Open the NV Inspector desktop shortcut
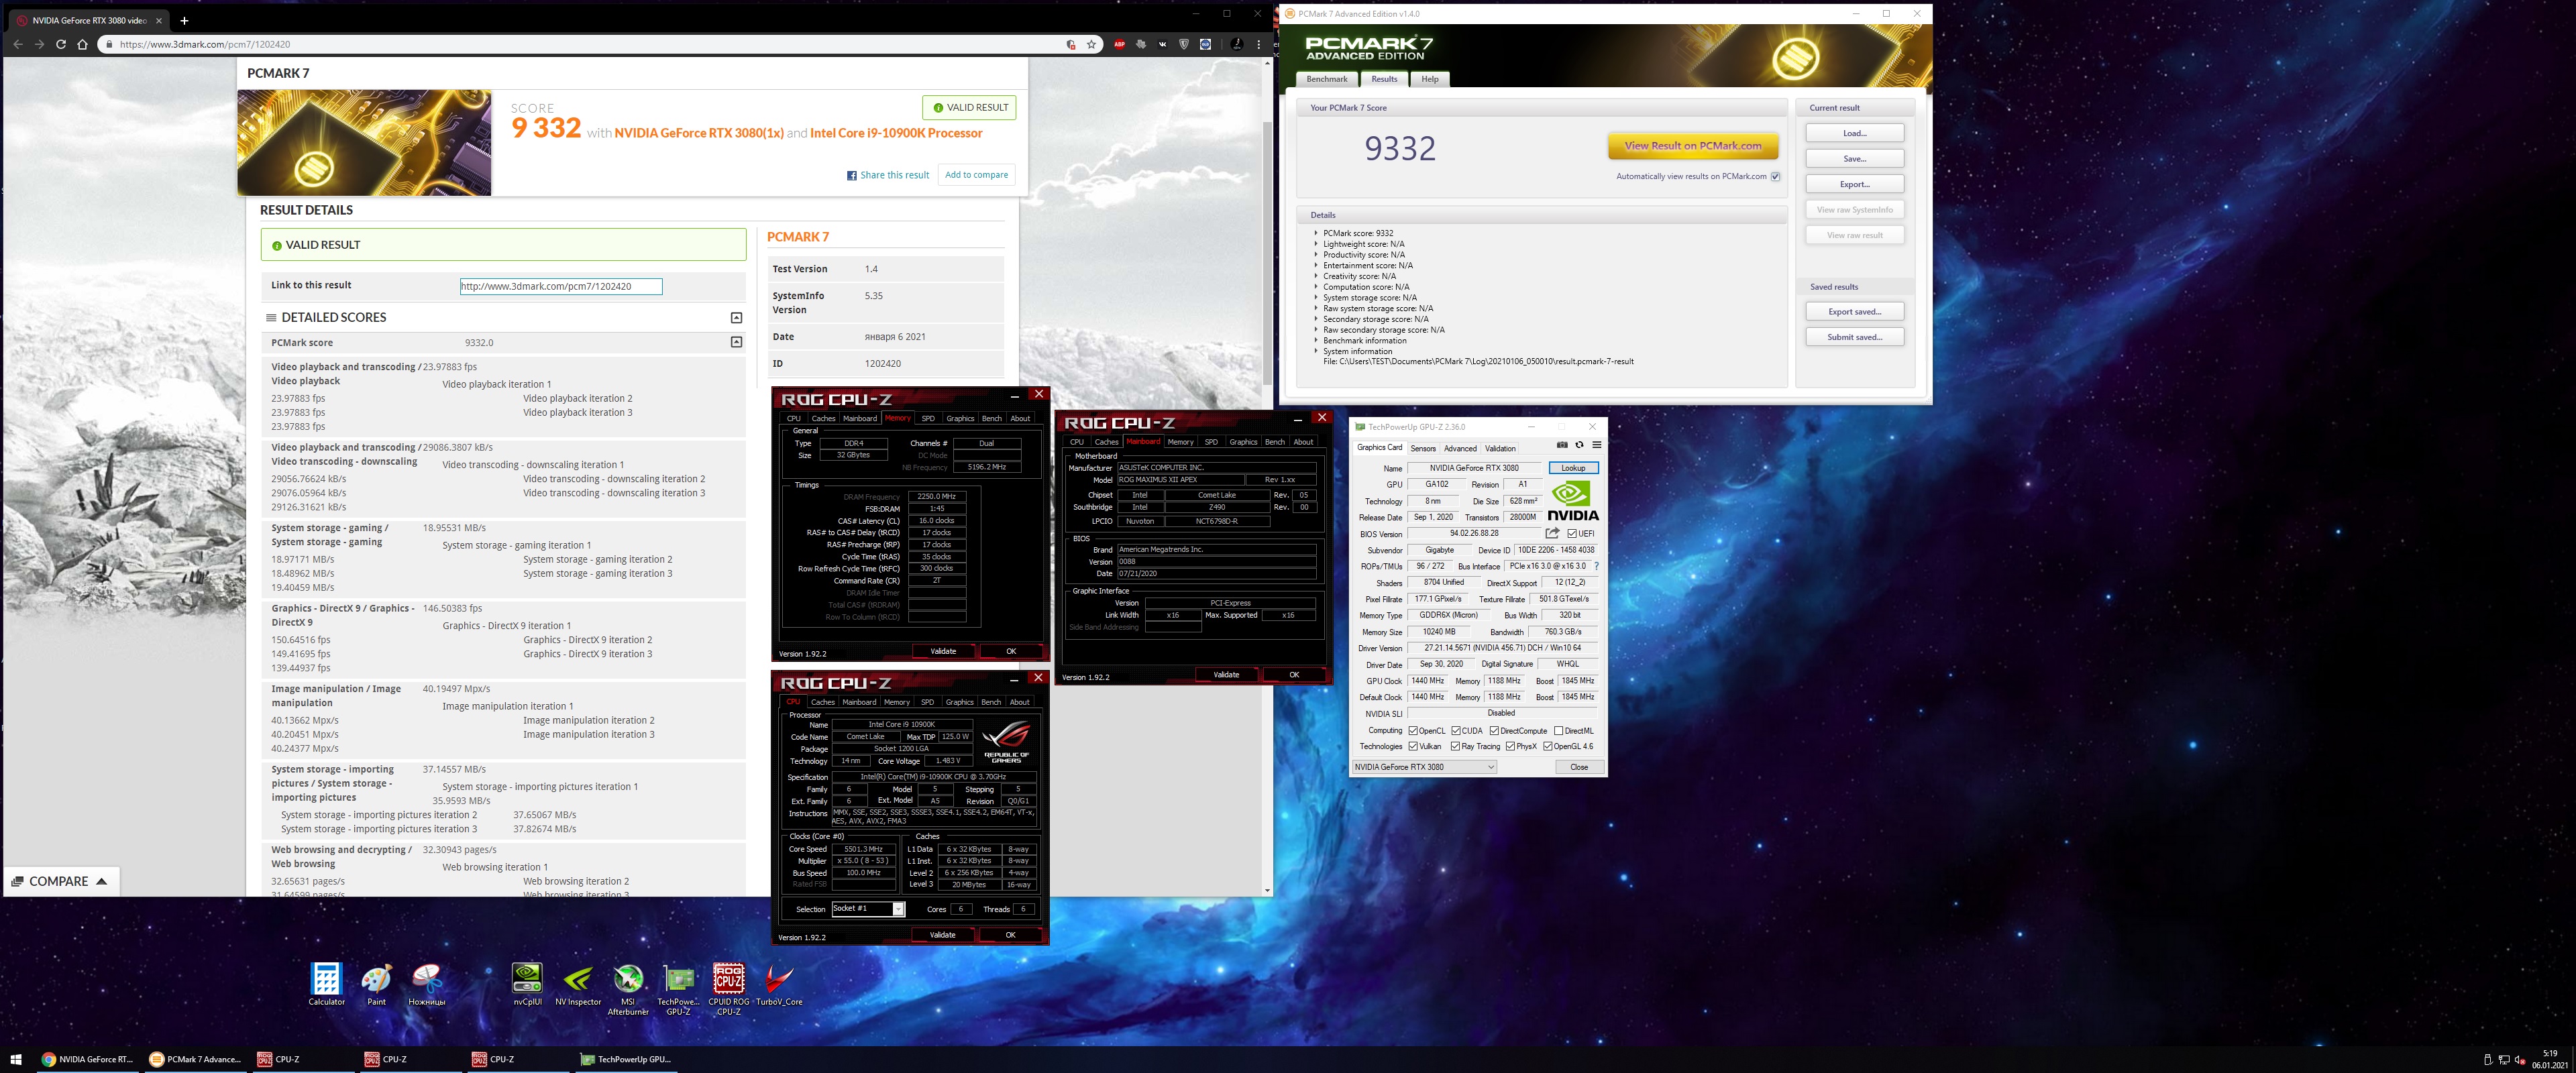Screen dimensions: 2576x1073 point(578,984)
